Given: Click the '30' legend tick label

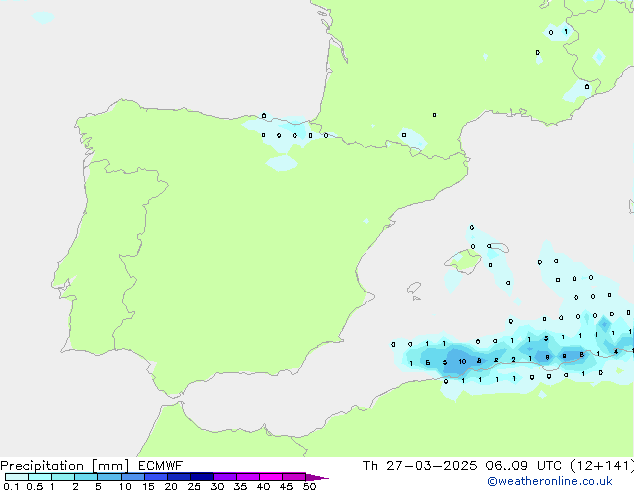Looking at the screenshot, I should point(217,486).
